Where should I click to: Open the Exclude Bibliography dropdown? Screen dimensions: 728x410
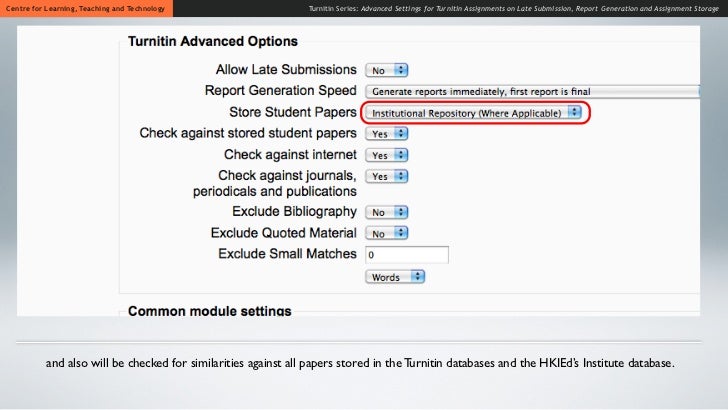387,212
